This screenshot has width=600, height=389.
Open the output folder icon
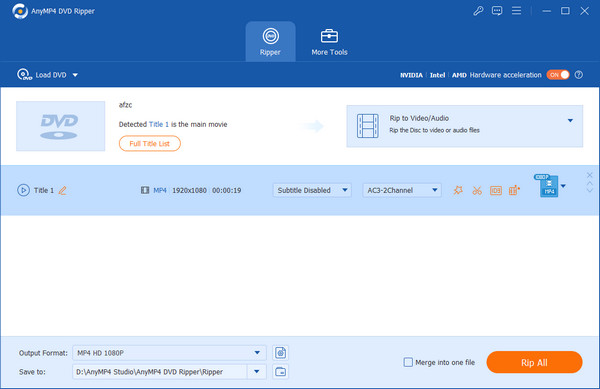pyautogui.click(x=280, y=371)
